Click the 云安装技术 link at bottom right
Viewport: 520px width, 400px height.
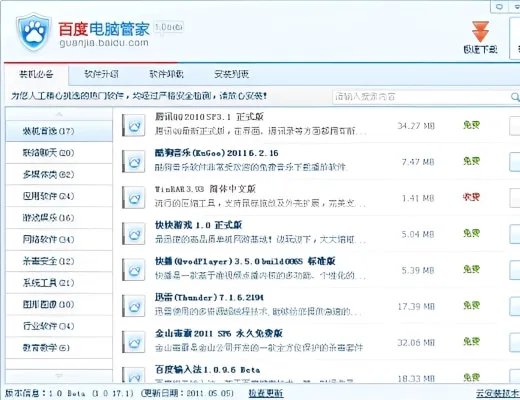point(498,393)
